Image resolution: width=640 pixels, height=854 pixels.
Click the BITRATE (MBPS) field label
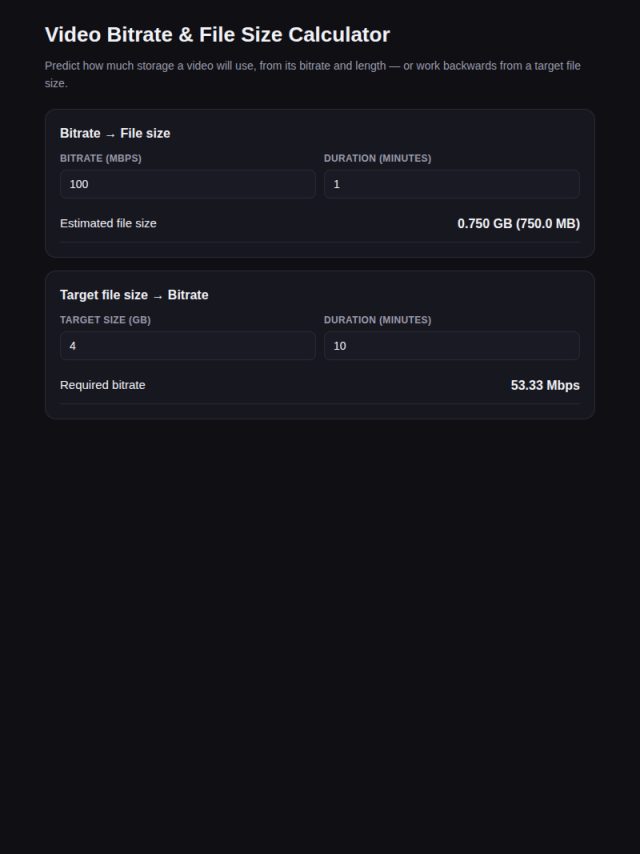click(x=101, y=158)
